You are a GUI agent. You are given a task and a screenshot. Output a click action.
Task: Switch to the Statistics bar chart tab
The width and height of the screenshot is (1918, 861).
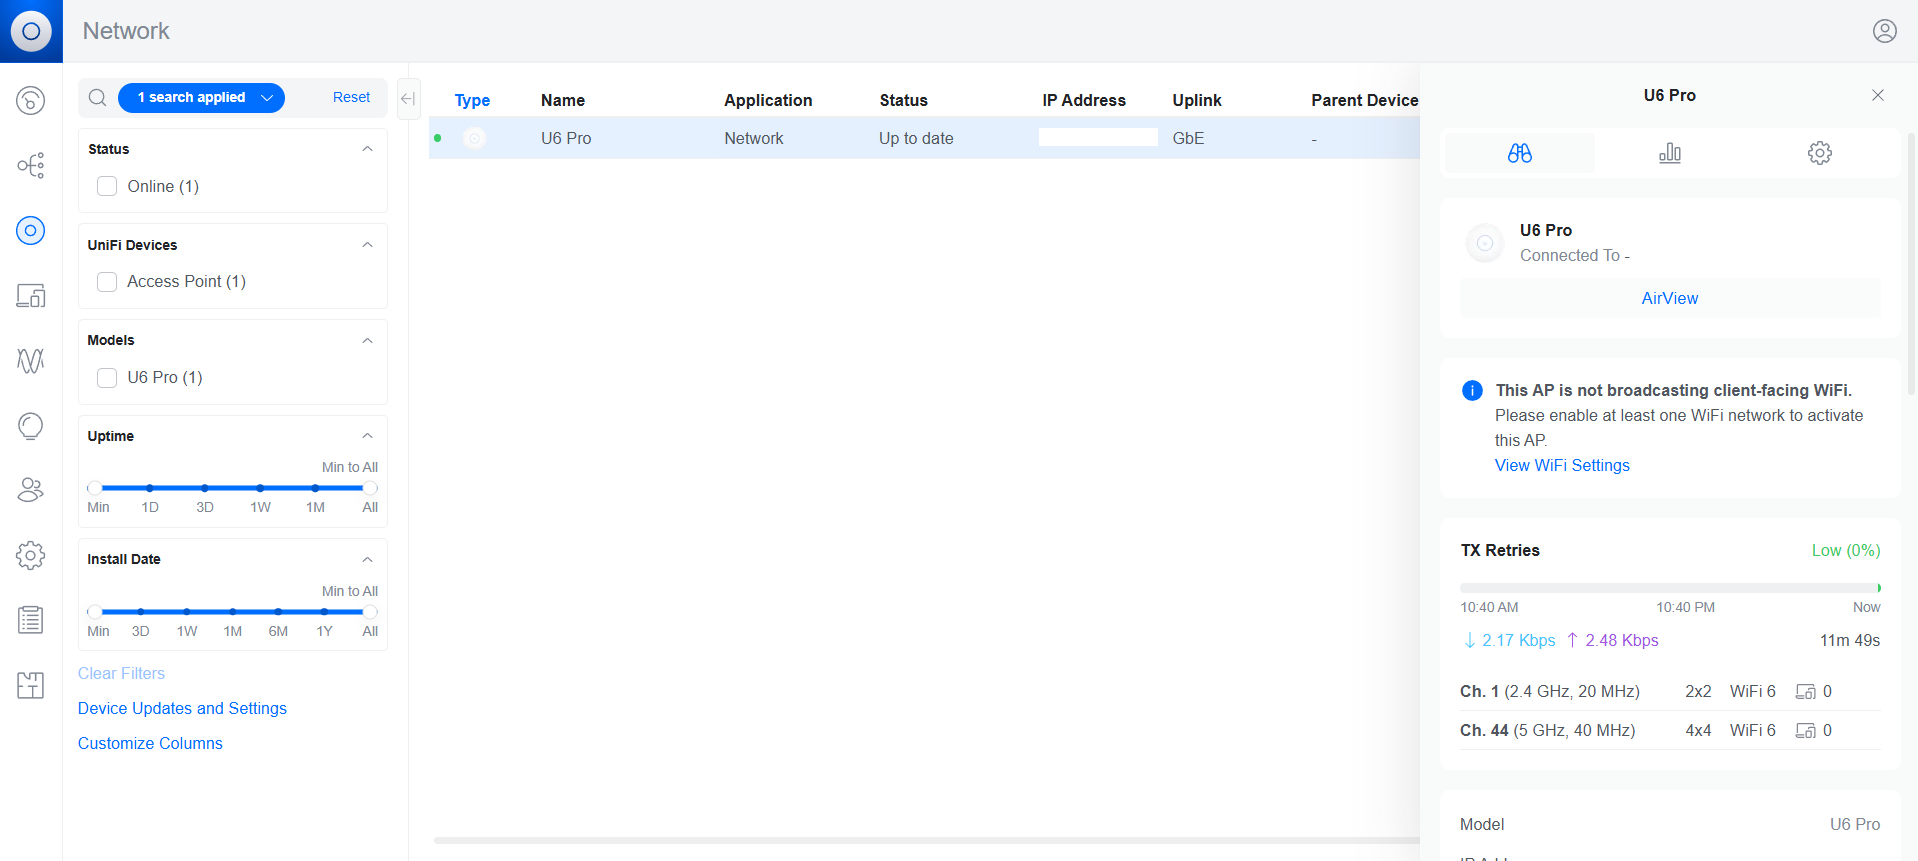coord(1670,153)
